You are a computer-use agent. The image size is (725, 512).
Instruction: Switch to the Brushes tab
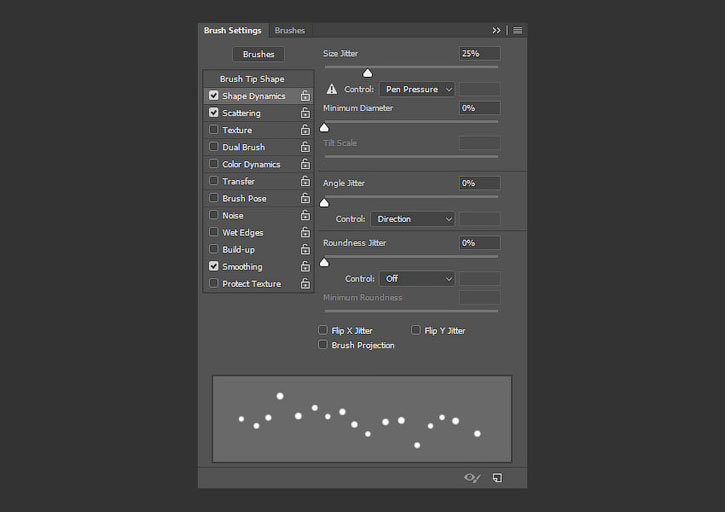pos(290,31)
